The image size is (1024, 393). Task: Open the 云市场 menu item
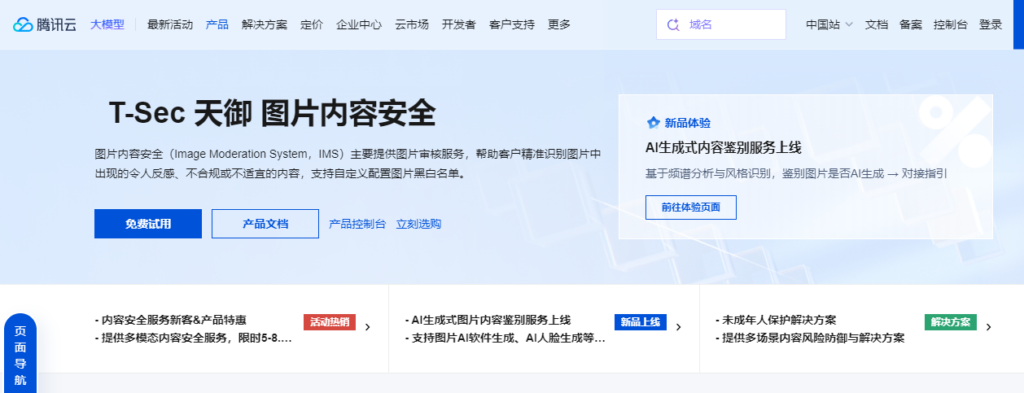tap(411, 25)
